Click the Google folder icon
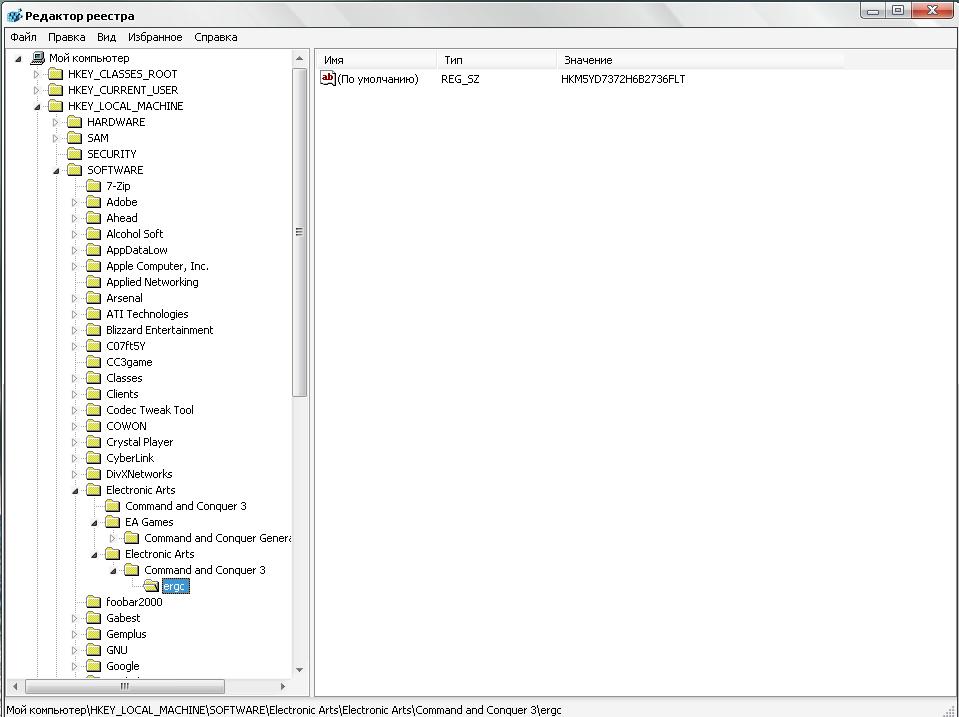Screen dimensions: 959x717 tap(94, 666)
